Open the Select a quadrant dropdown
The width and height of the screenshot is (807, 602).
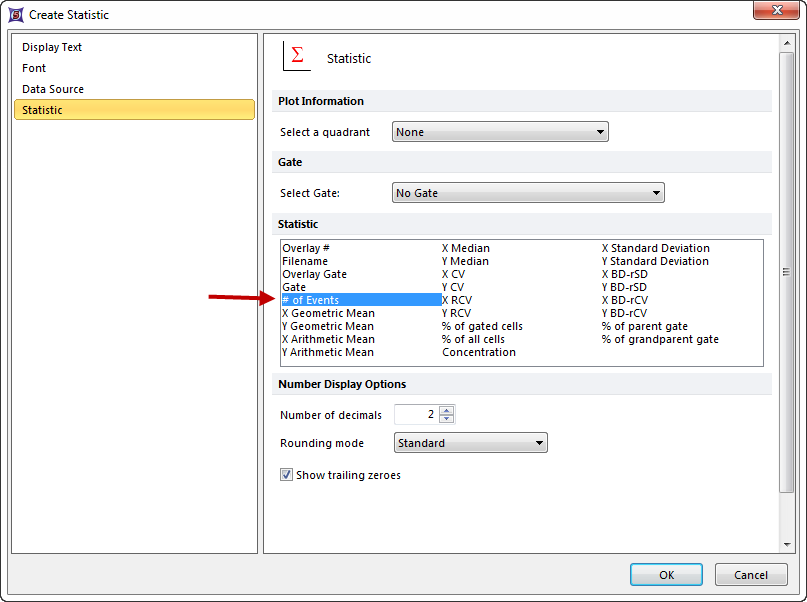pyautogui.click(x=500, y=132)
